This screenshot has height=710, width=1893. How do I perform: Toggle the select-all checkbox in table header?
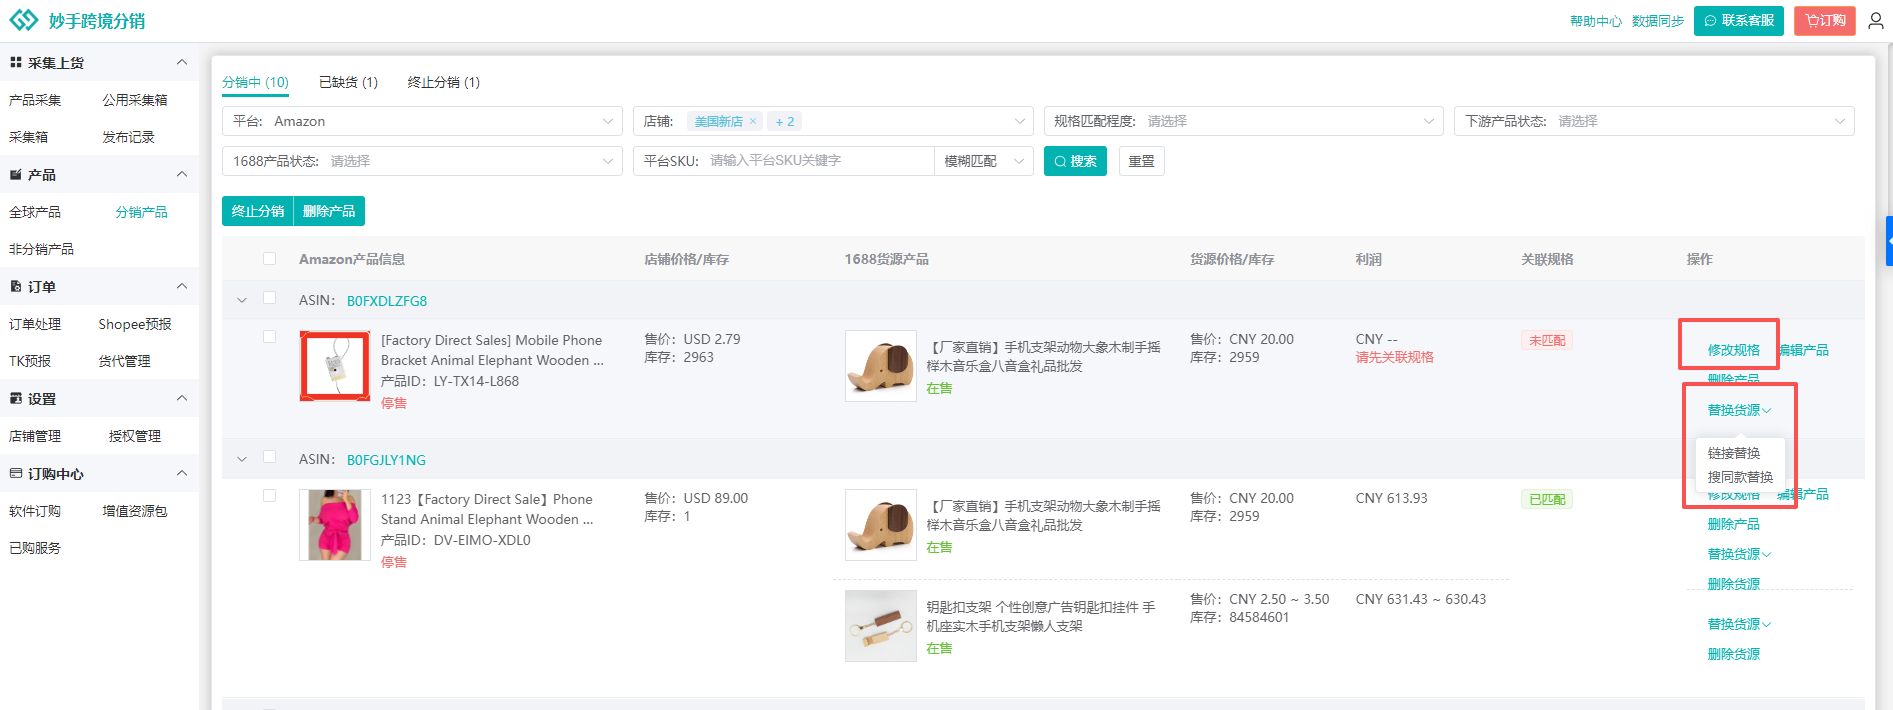click(269, 259)
